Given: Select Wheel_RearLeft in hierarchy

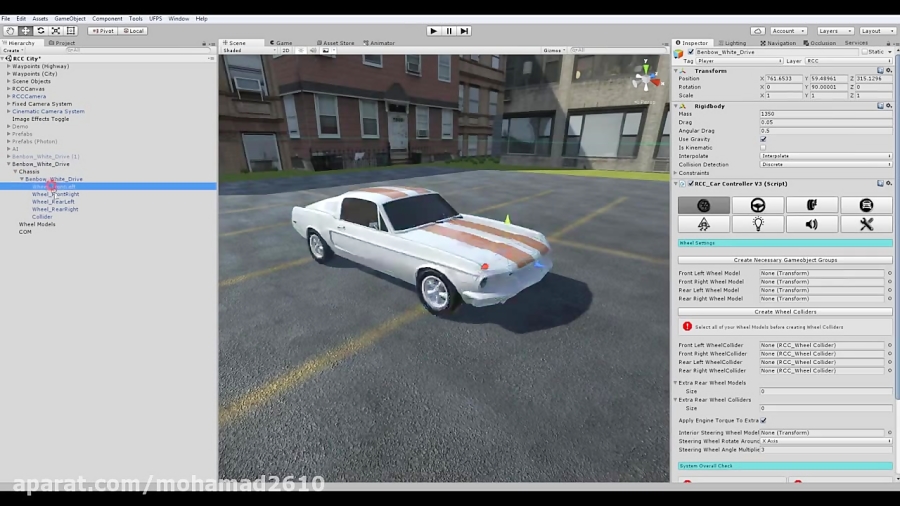Looking at the screenshot, I should point(53,202).
